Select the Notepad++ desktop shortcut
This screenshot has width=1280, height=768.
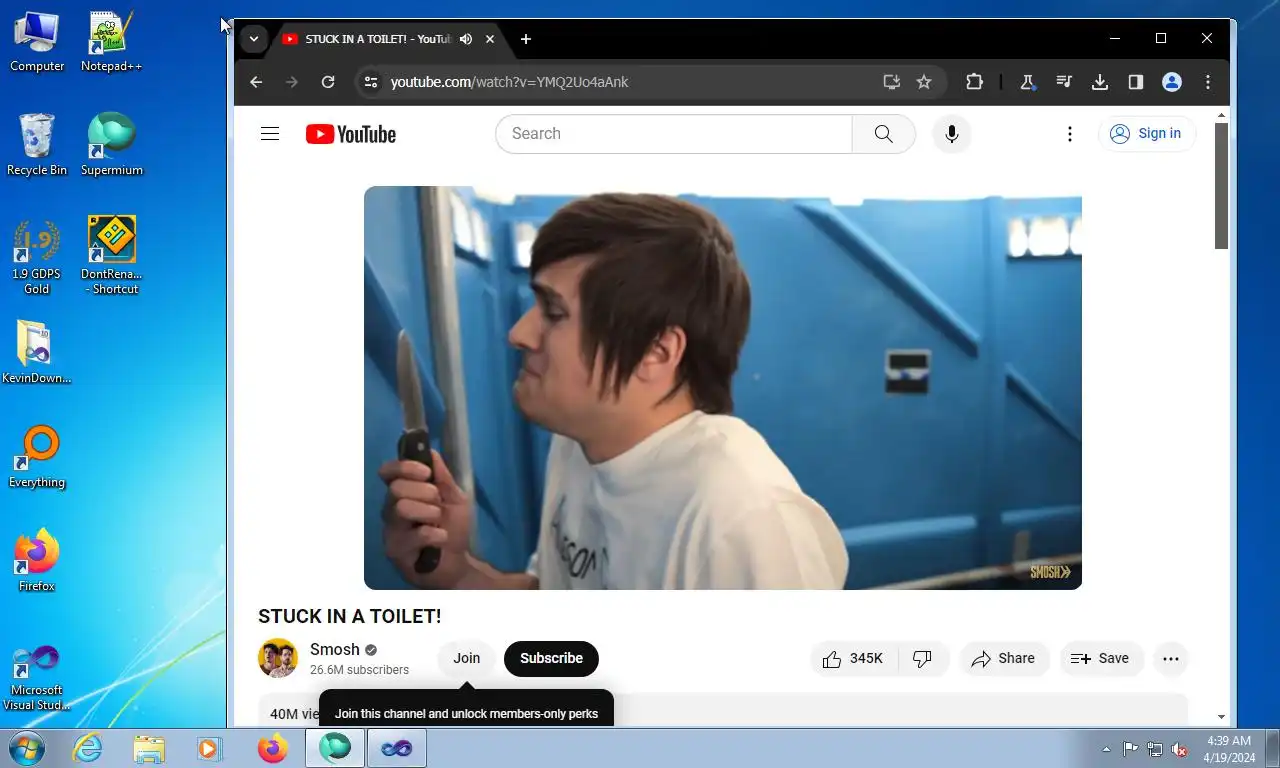[112, 42]
